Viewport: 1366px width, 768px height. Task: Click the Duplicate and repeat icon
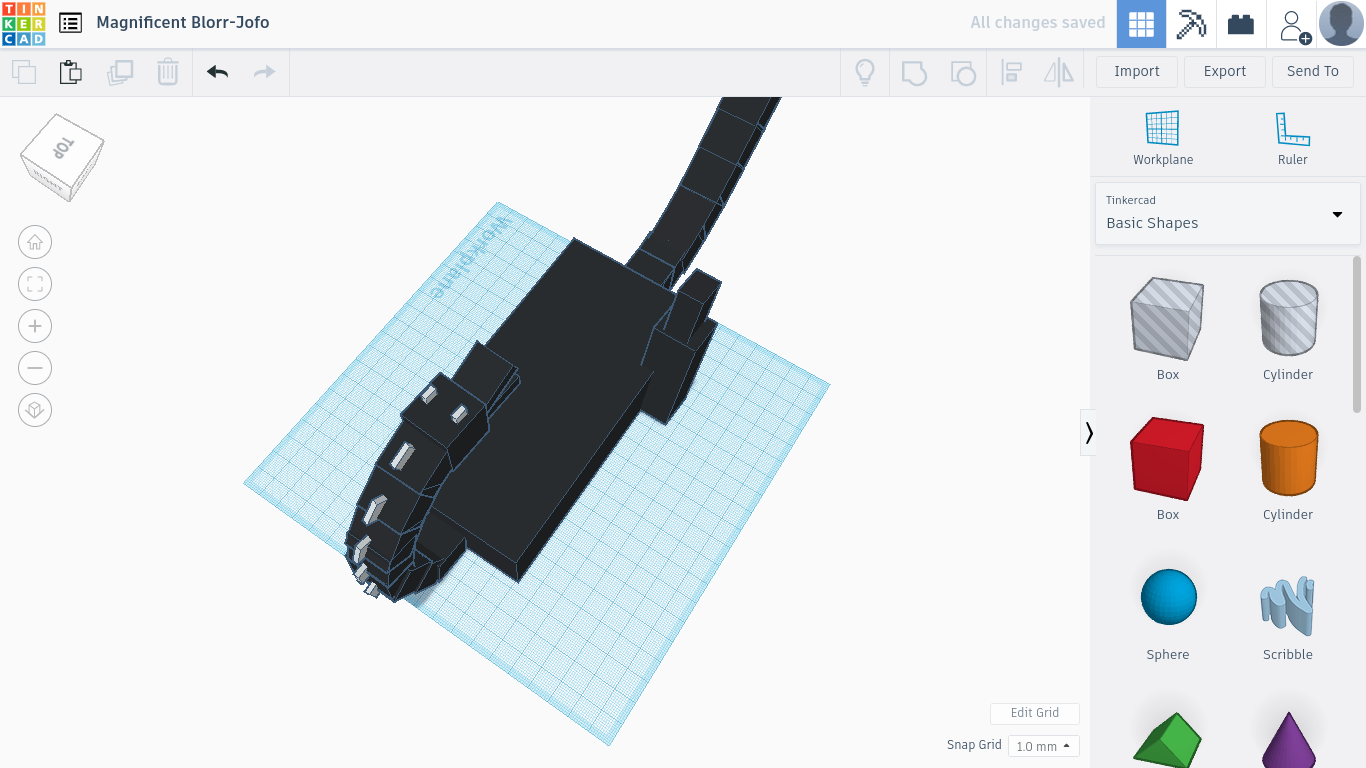point(120,72)
